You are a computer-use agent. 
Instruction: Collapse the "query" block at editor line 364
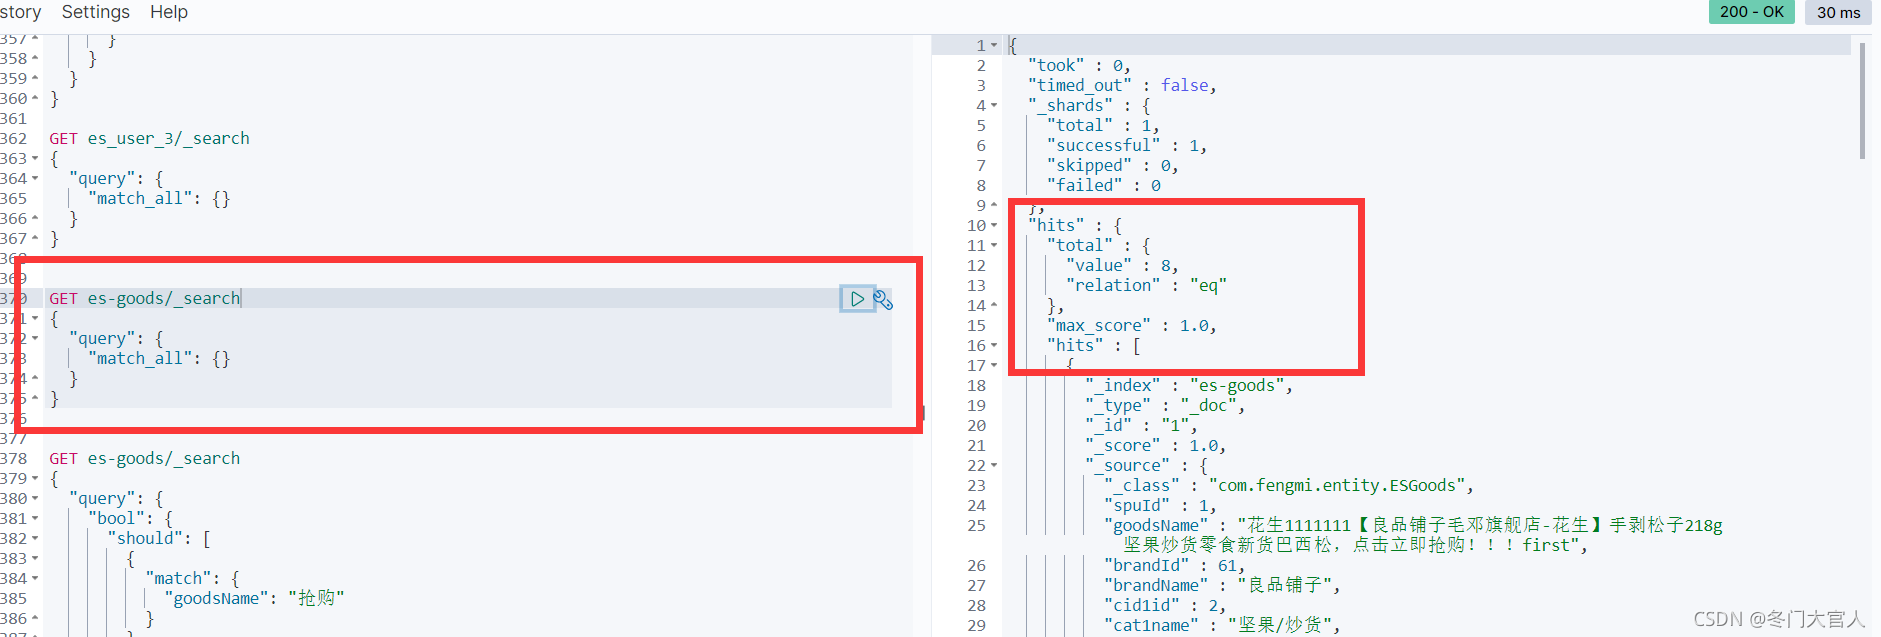click(x=35, y=178)
